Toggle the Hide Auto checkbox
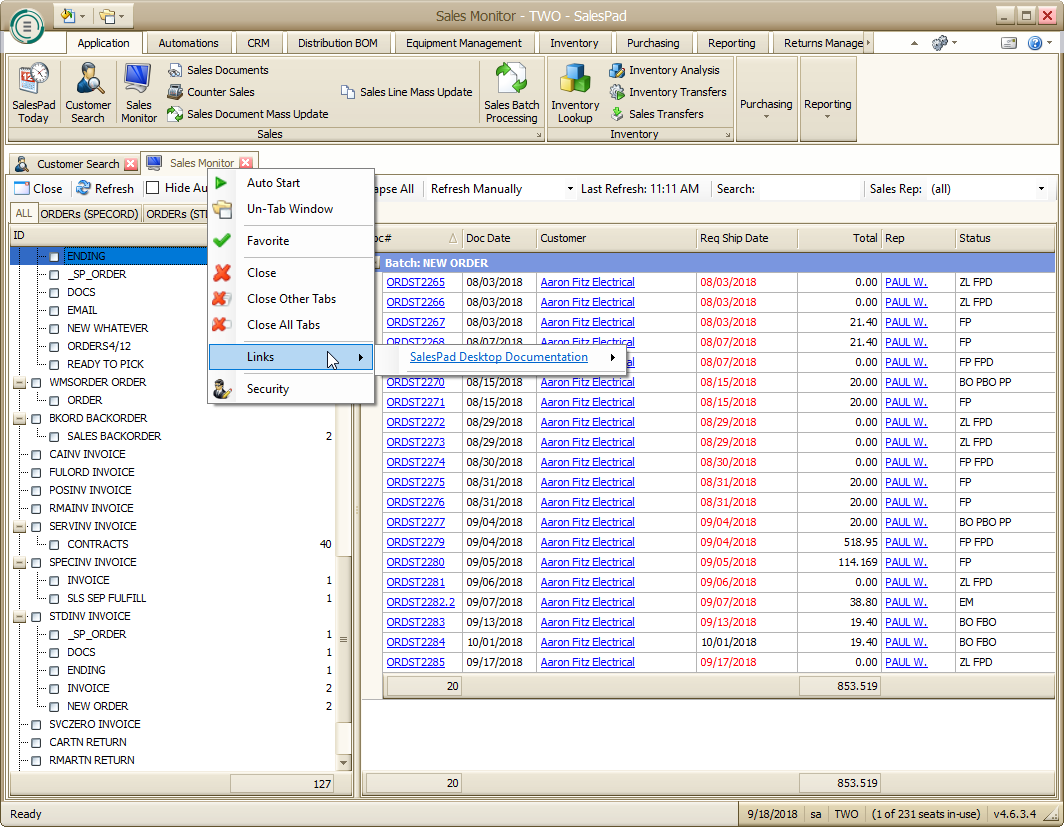 coord(153,188)
